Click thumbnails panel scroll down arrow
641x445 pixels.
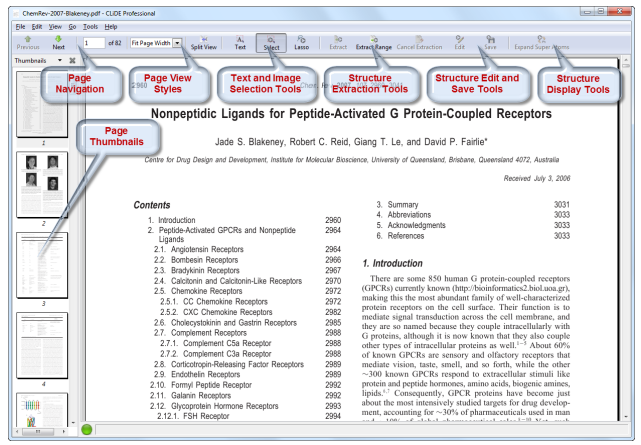click(x=73, y=423)
